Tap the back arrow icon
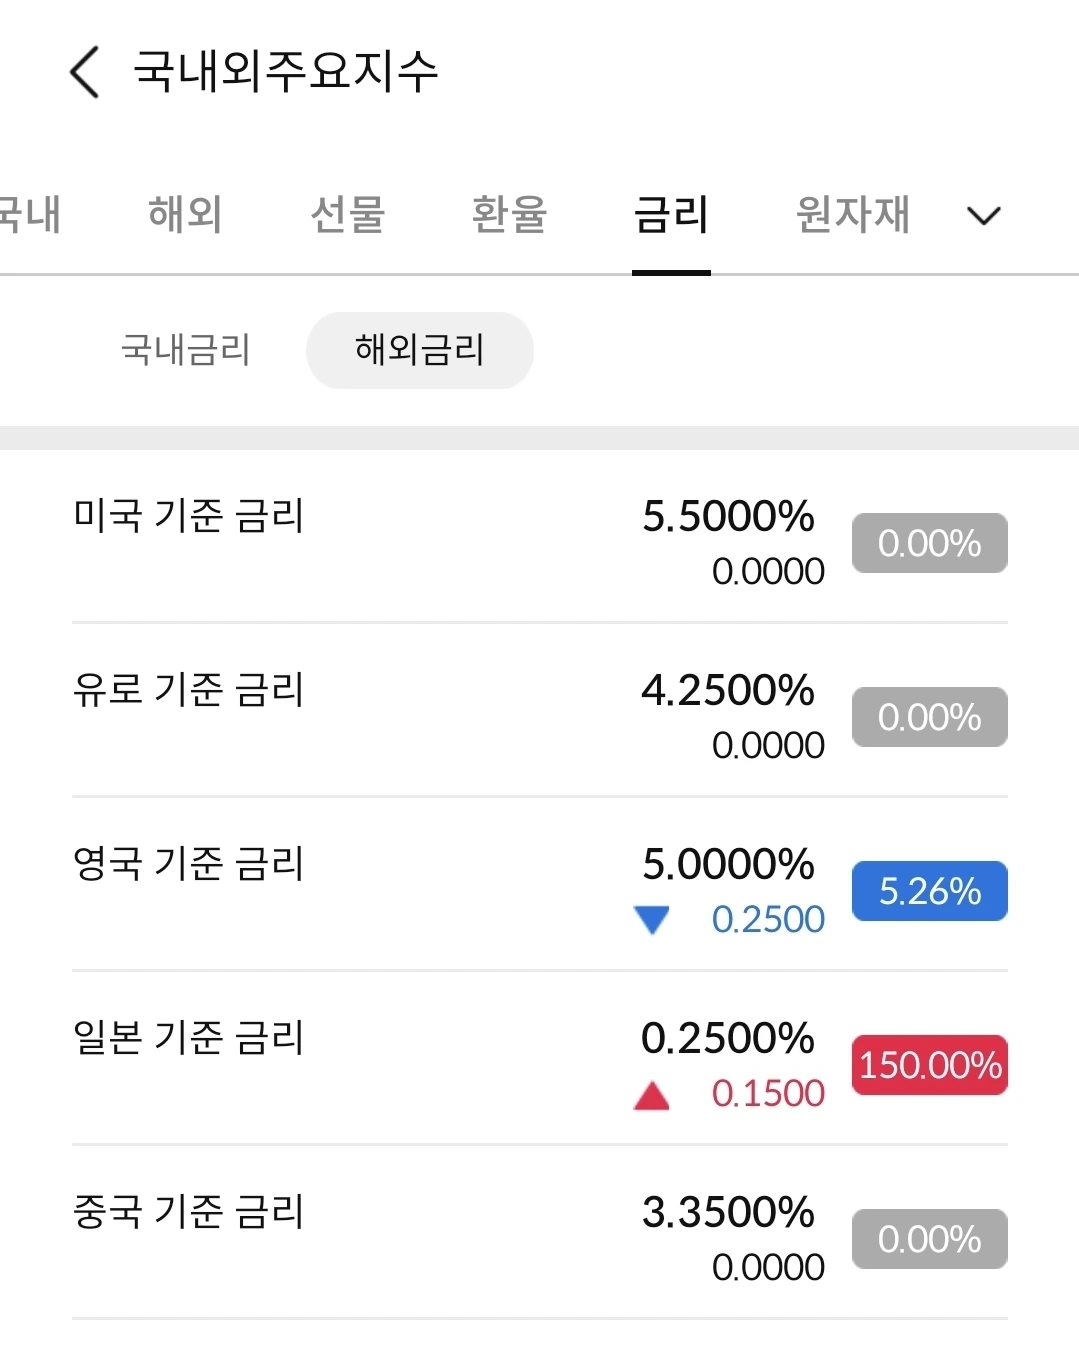 [86, 72]
